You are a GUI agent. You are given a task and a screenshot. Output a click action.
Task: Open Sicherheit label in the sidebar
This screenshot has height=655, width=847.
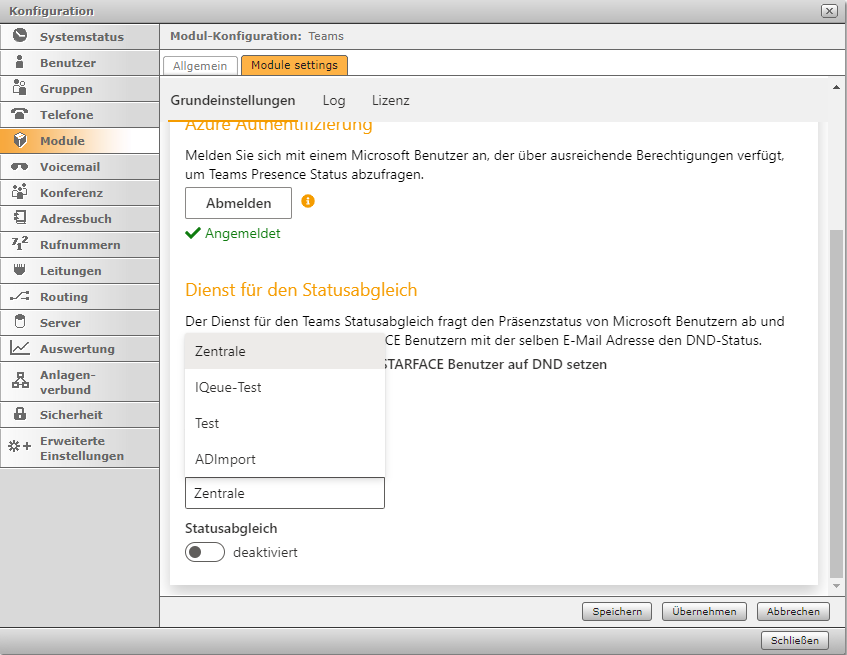(x=71, y=415)
